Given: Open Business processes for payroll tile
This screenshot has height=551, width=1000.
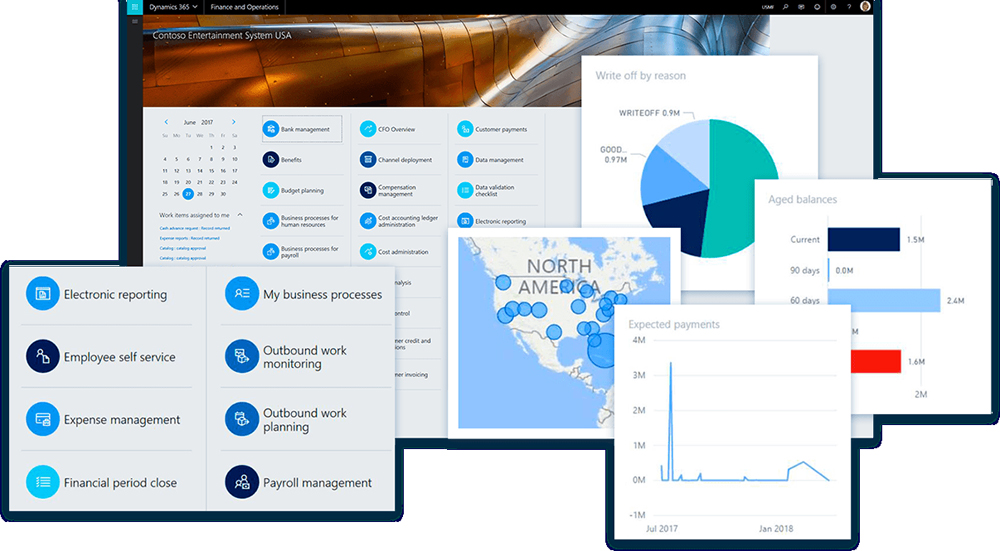Looking at the screenshot, I should coord(302,251).
